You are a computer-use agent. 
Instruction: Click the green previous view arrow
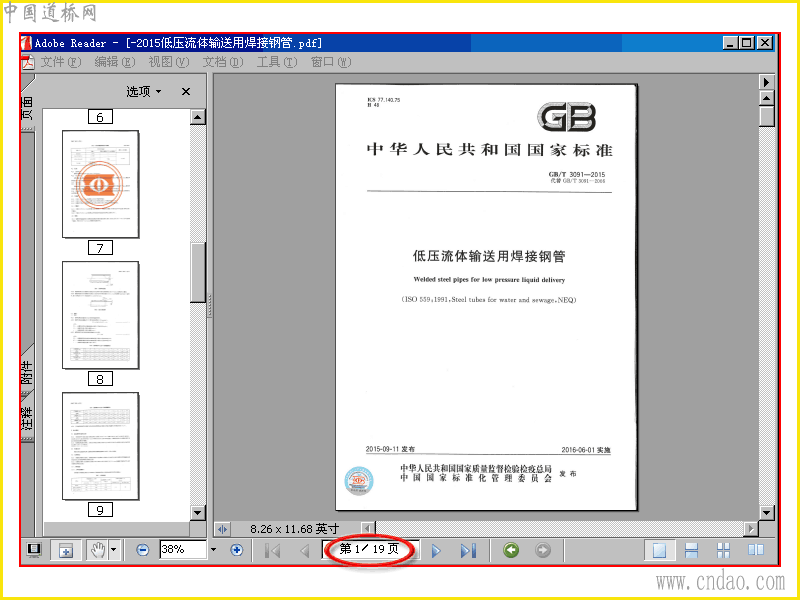(x=511, y=550)
